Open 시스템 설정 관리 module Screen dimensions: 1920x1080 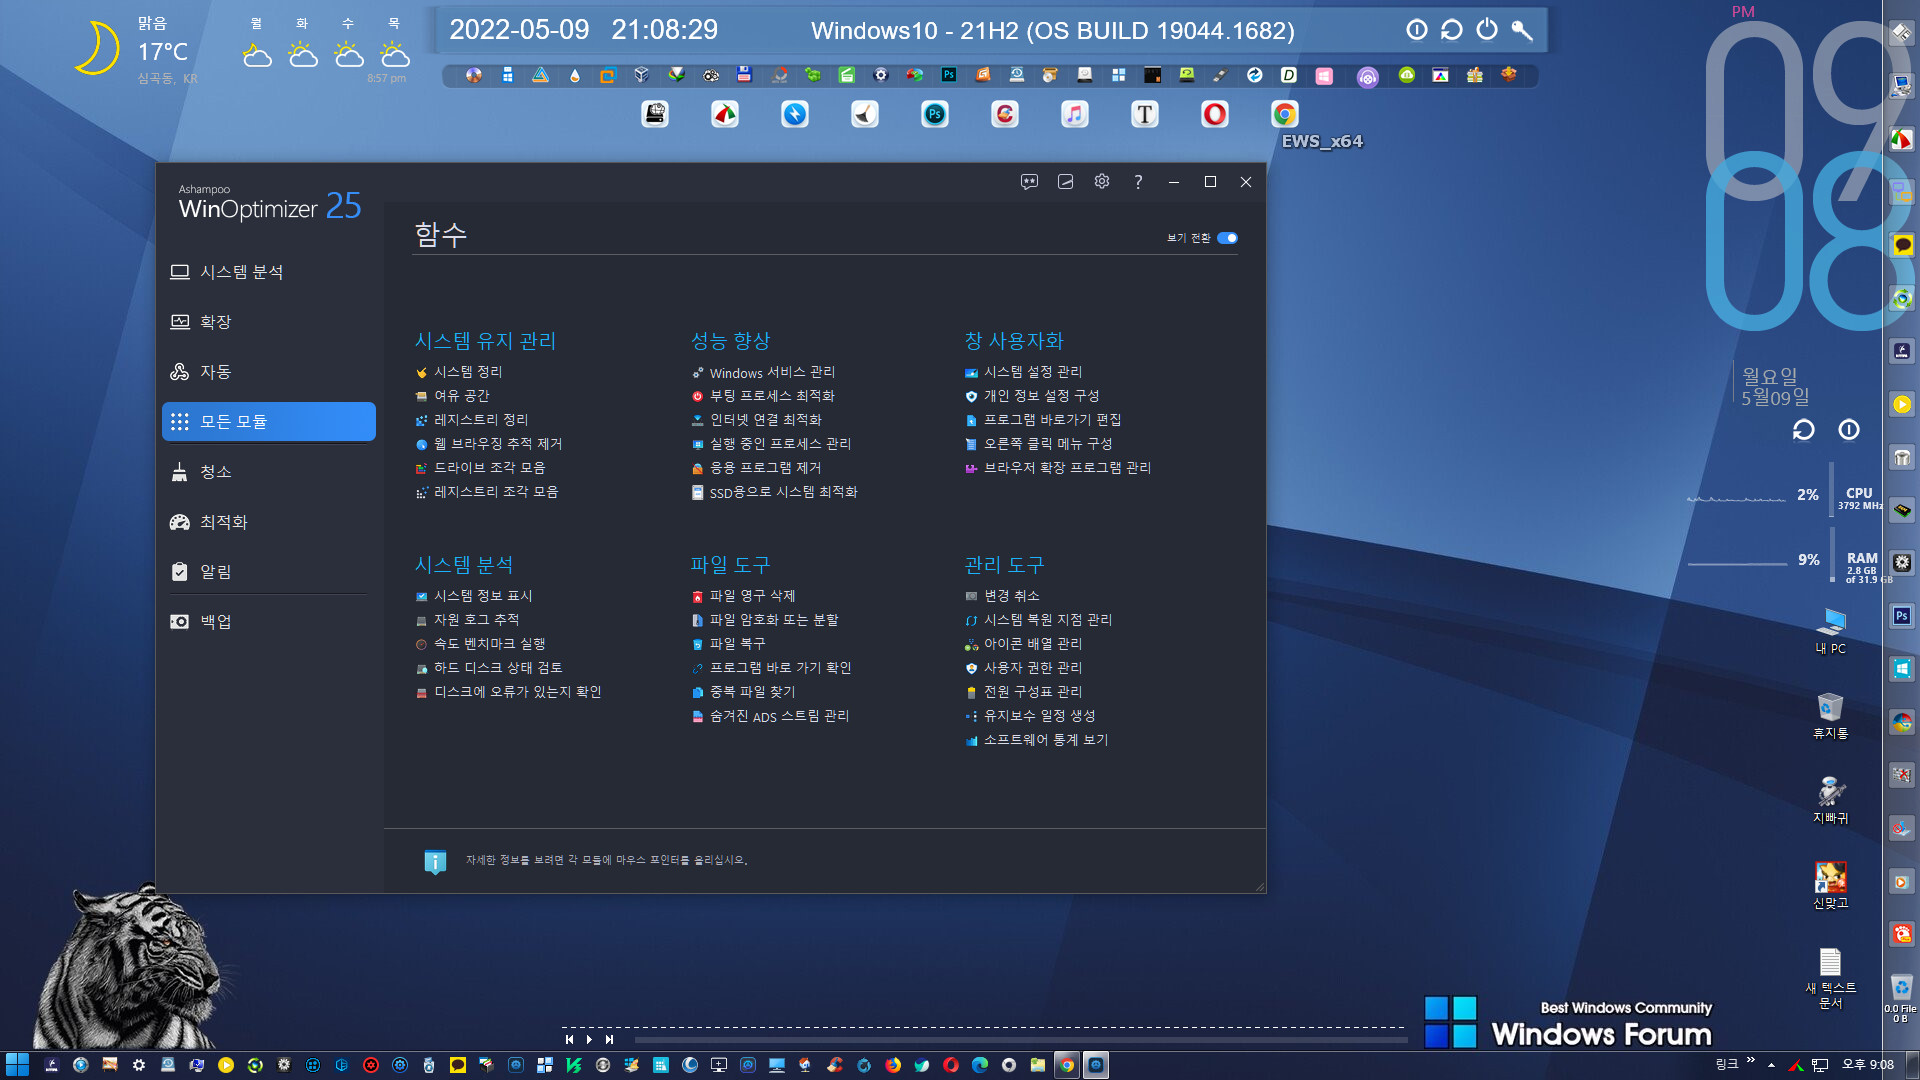pos(1023,372)
